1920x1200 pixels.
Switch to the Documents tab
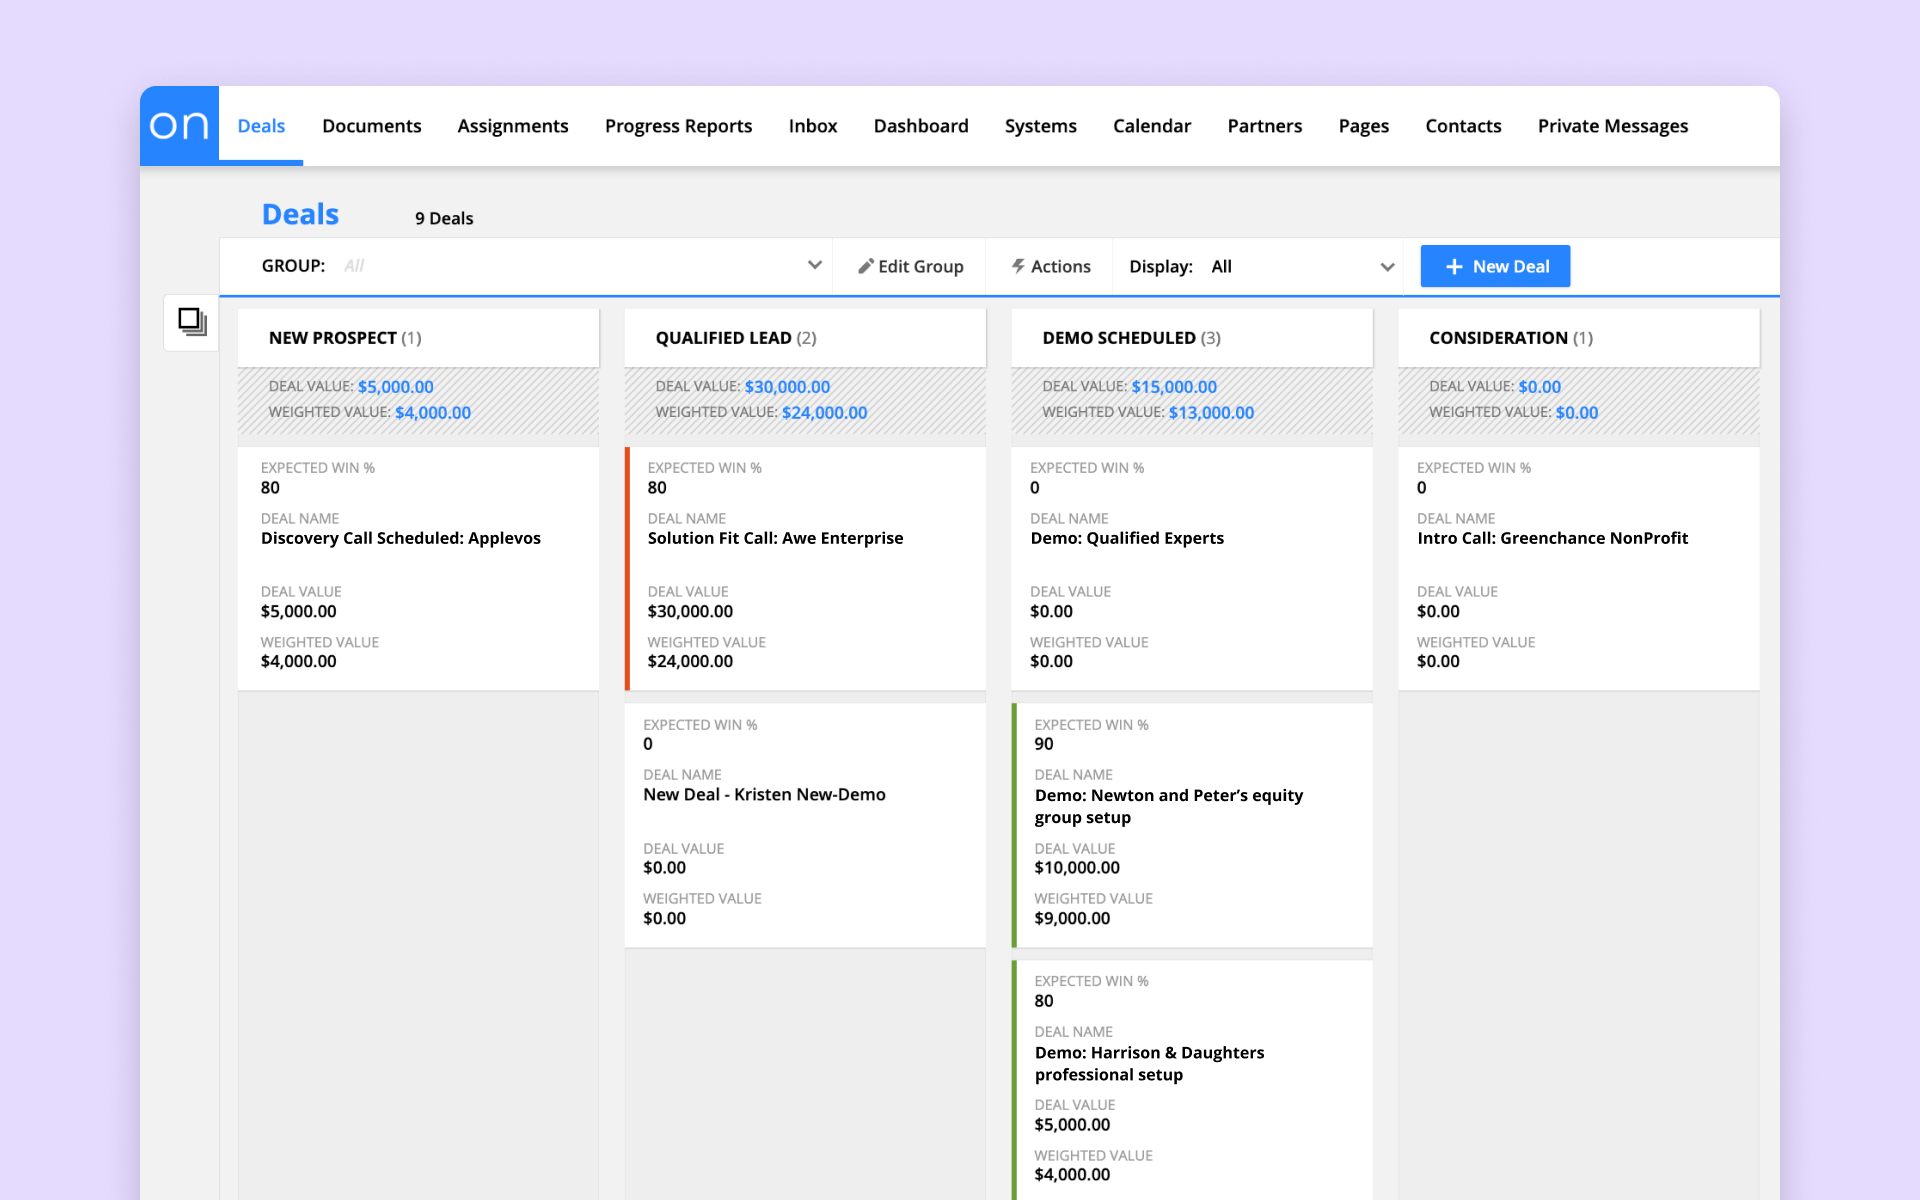371,126
